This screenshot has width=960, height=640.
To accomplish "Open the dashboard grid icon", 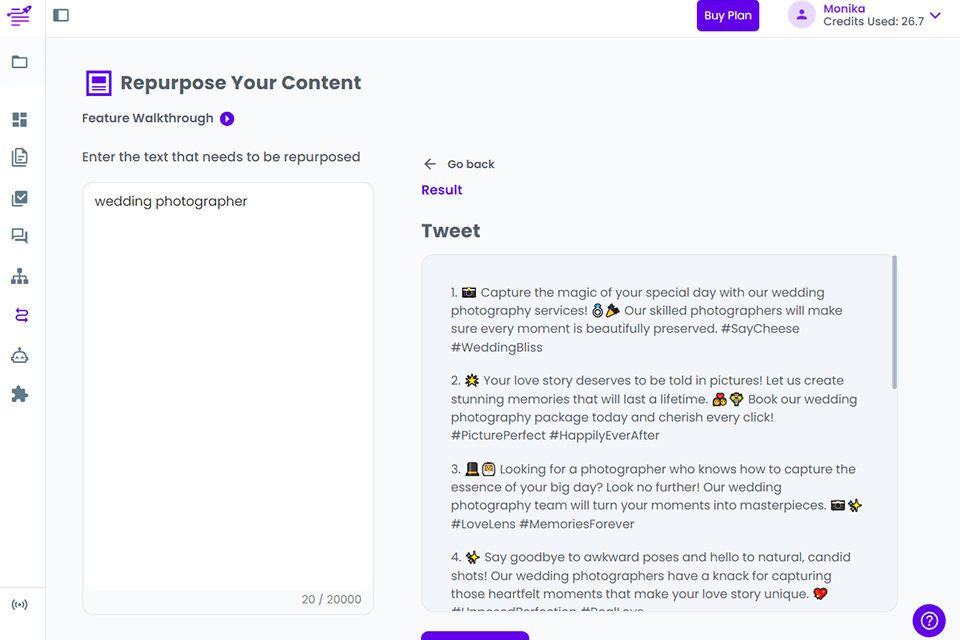I will (20, 120).
